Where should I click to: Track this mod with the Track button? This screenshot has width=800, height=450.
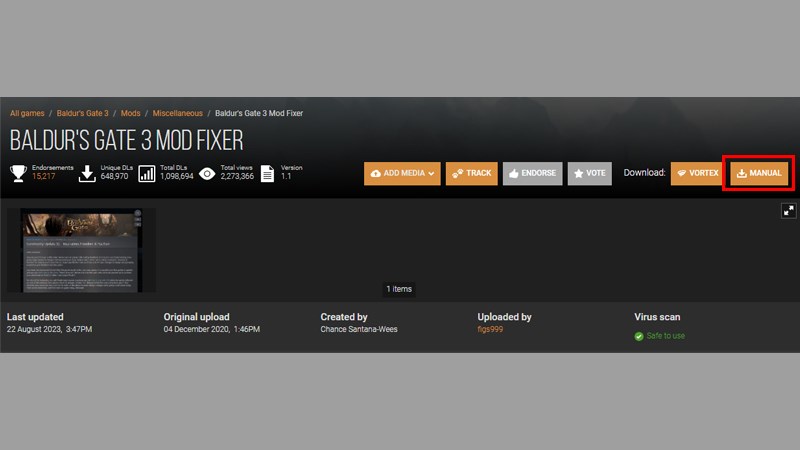(x=471, y=173)
